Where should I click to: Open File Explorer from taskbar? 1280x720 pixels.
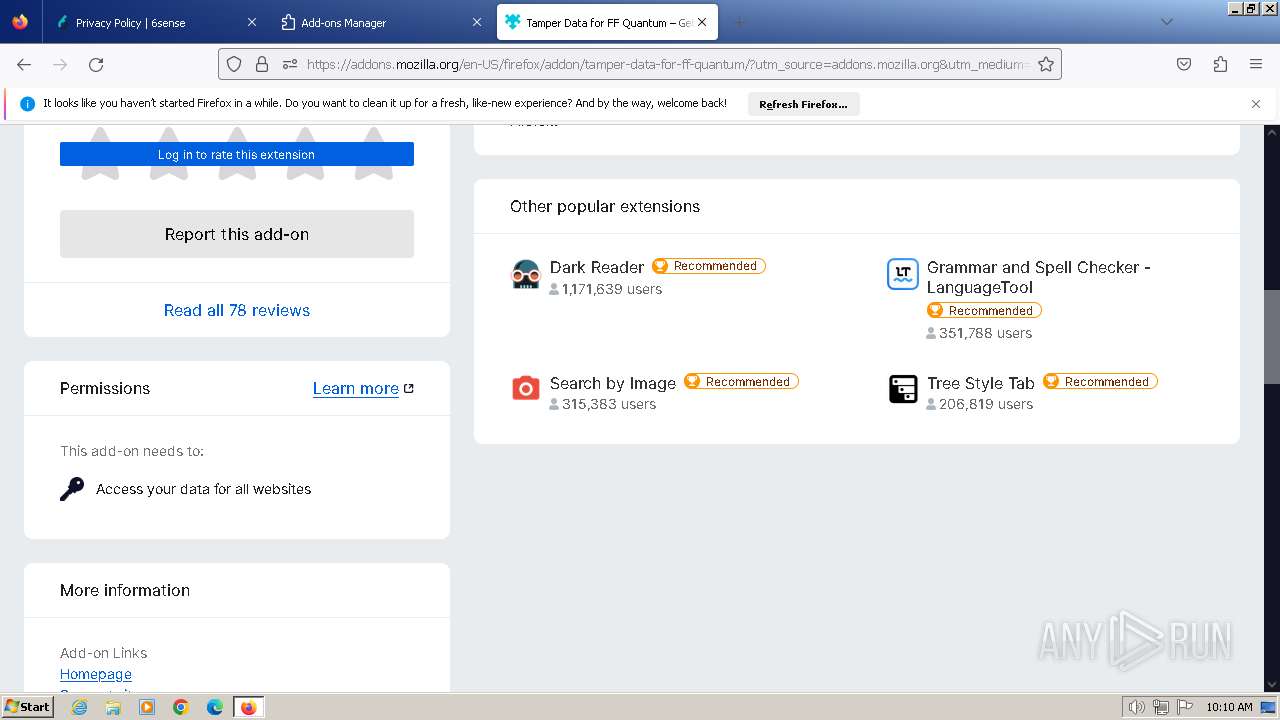113,707
